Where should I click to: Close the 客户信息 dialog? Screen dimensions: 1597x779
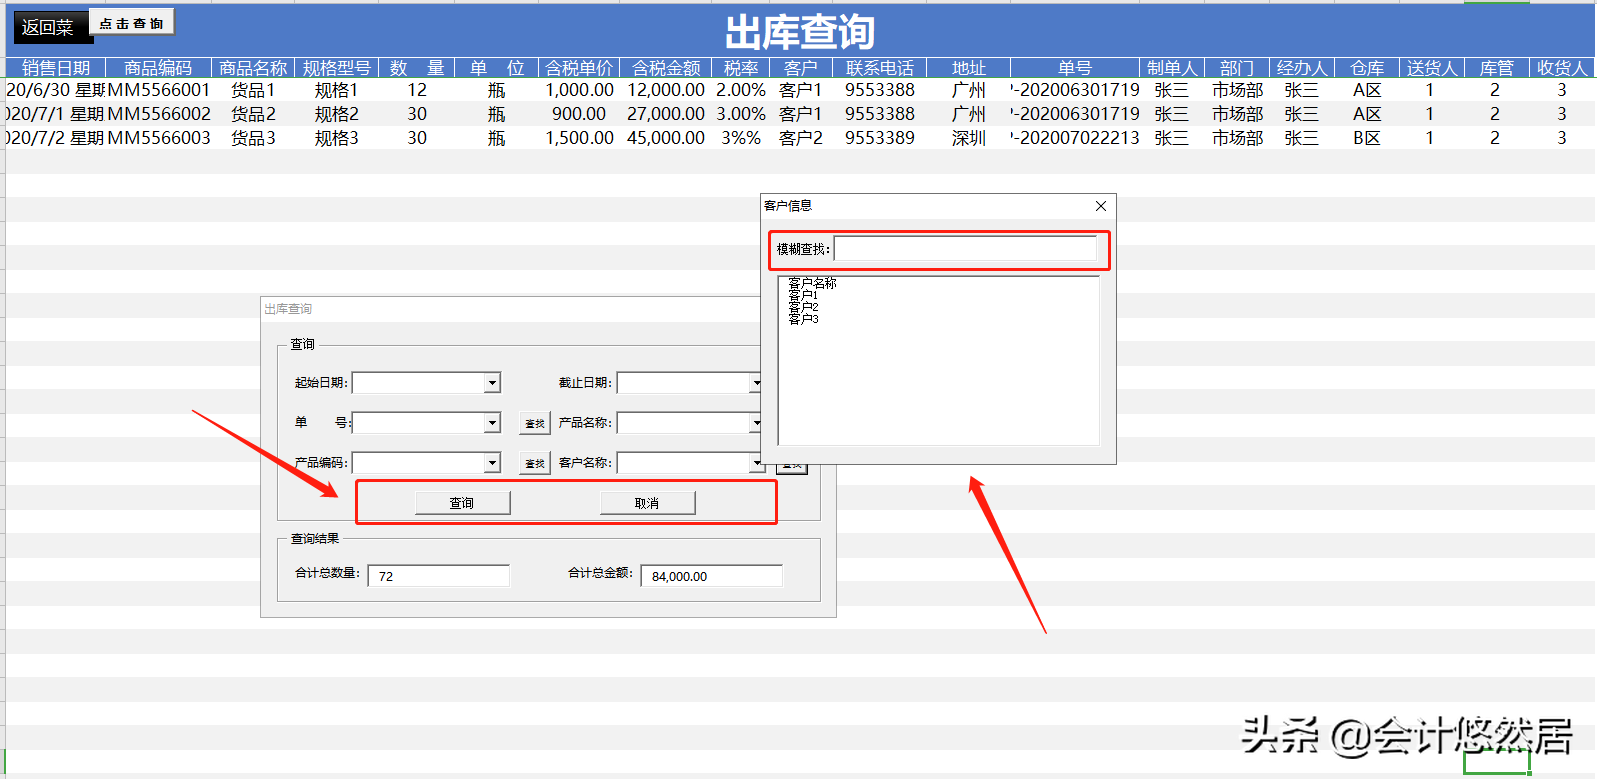pos(1101,206)
